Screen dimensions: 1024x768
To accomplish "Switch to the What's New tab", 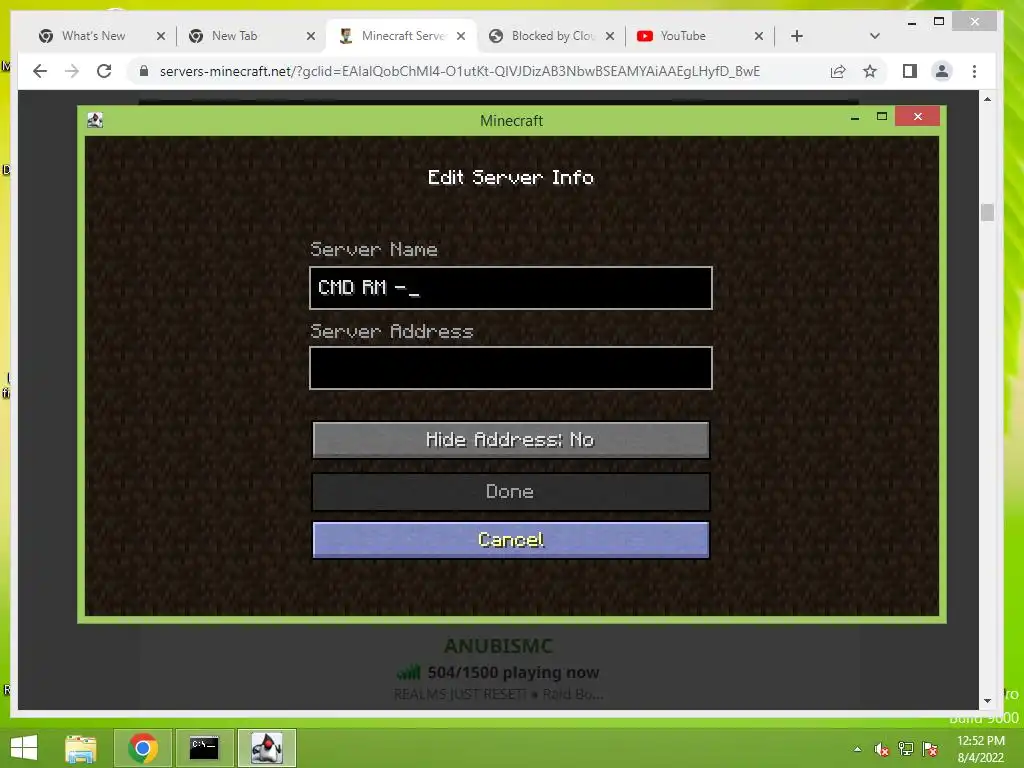I will [93, 36].
